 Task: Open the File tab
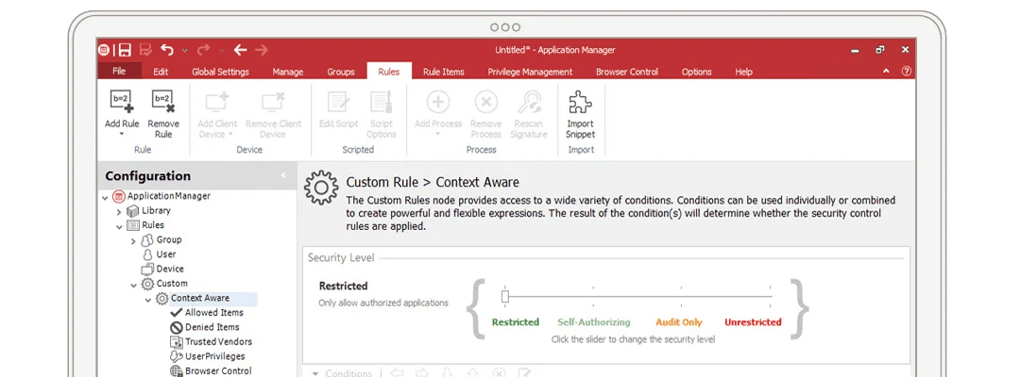coord(119,72)
